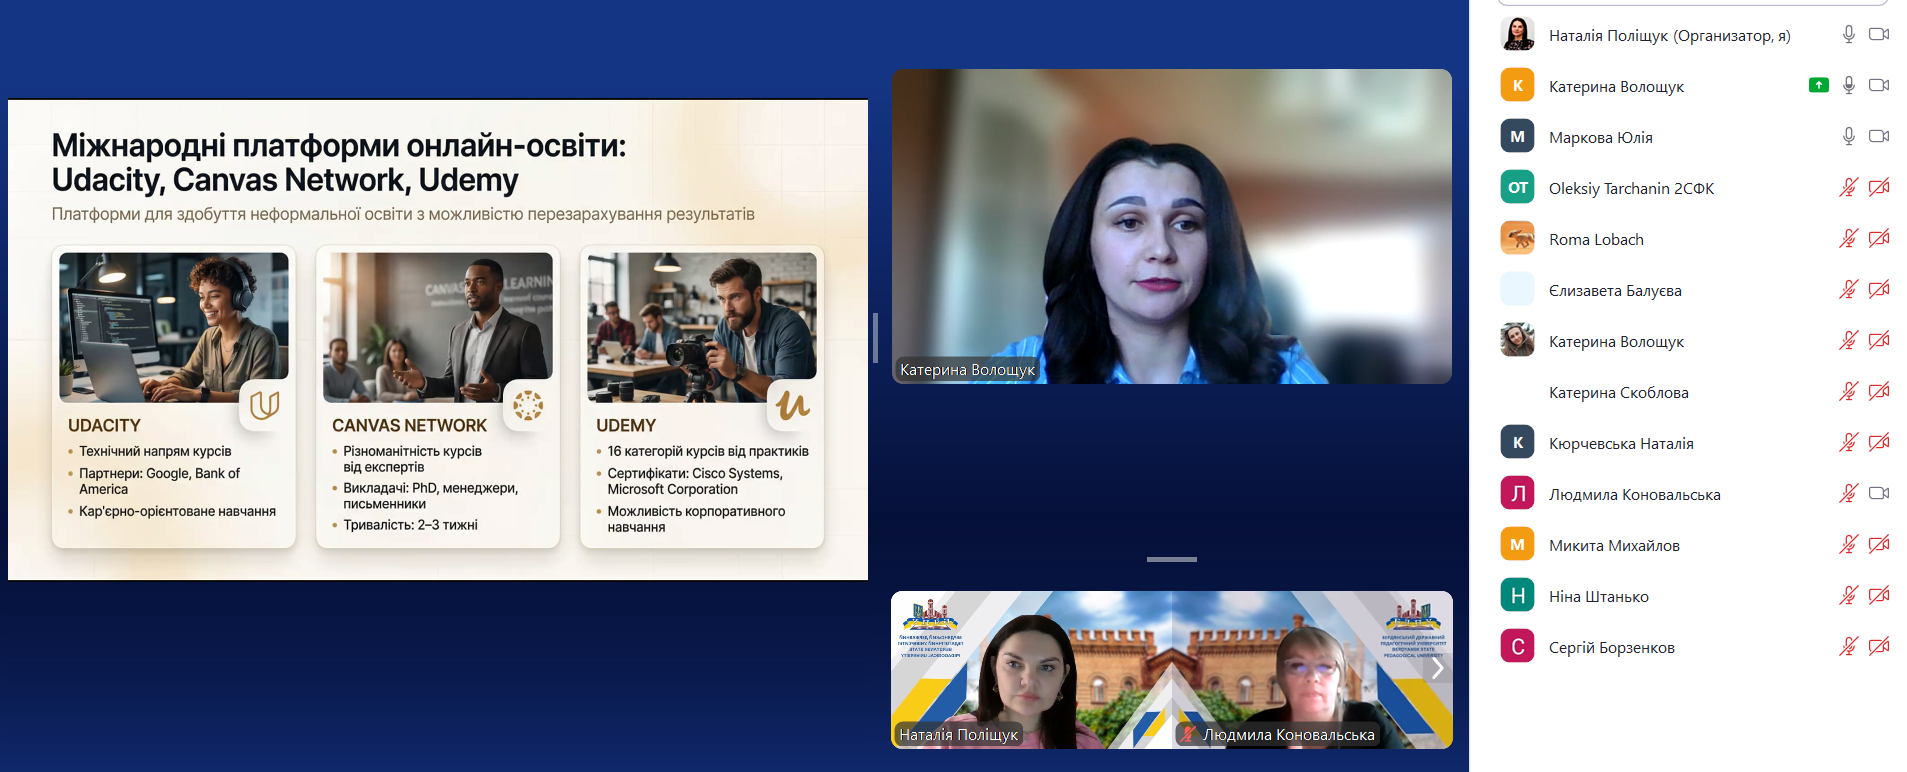Click the Наталія Поліщук organizer name
The height and width of the screenshot is (772, 1907).
point(1668,35)
